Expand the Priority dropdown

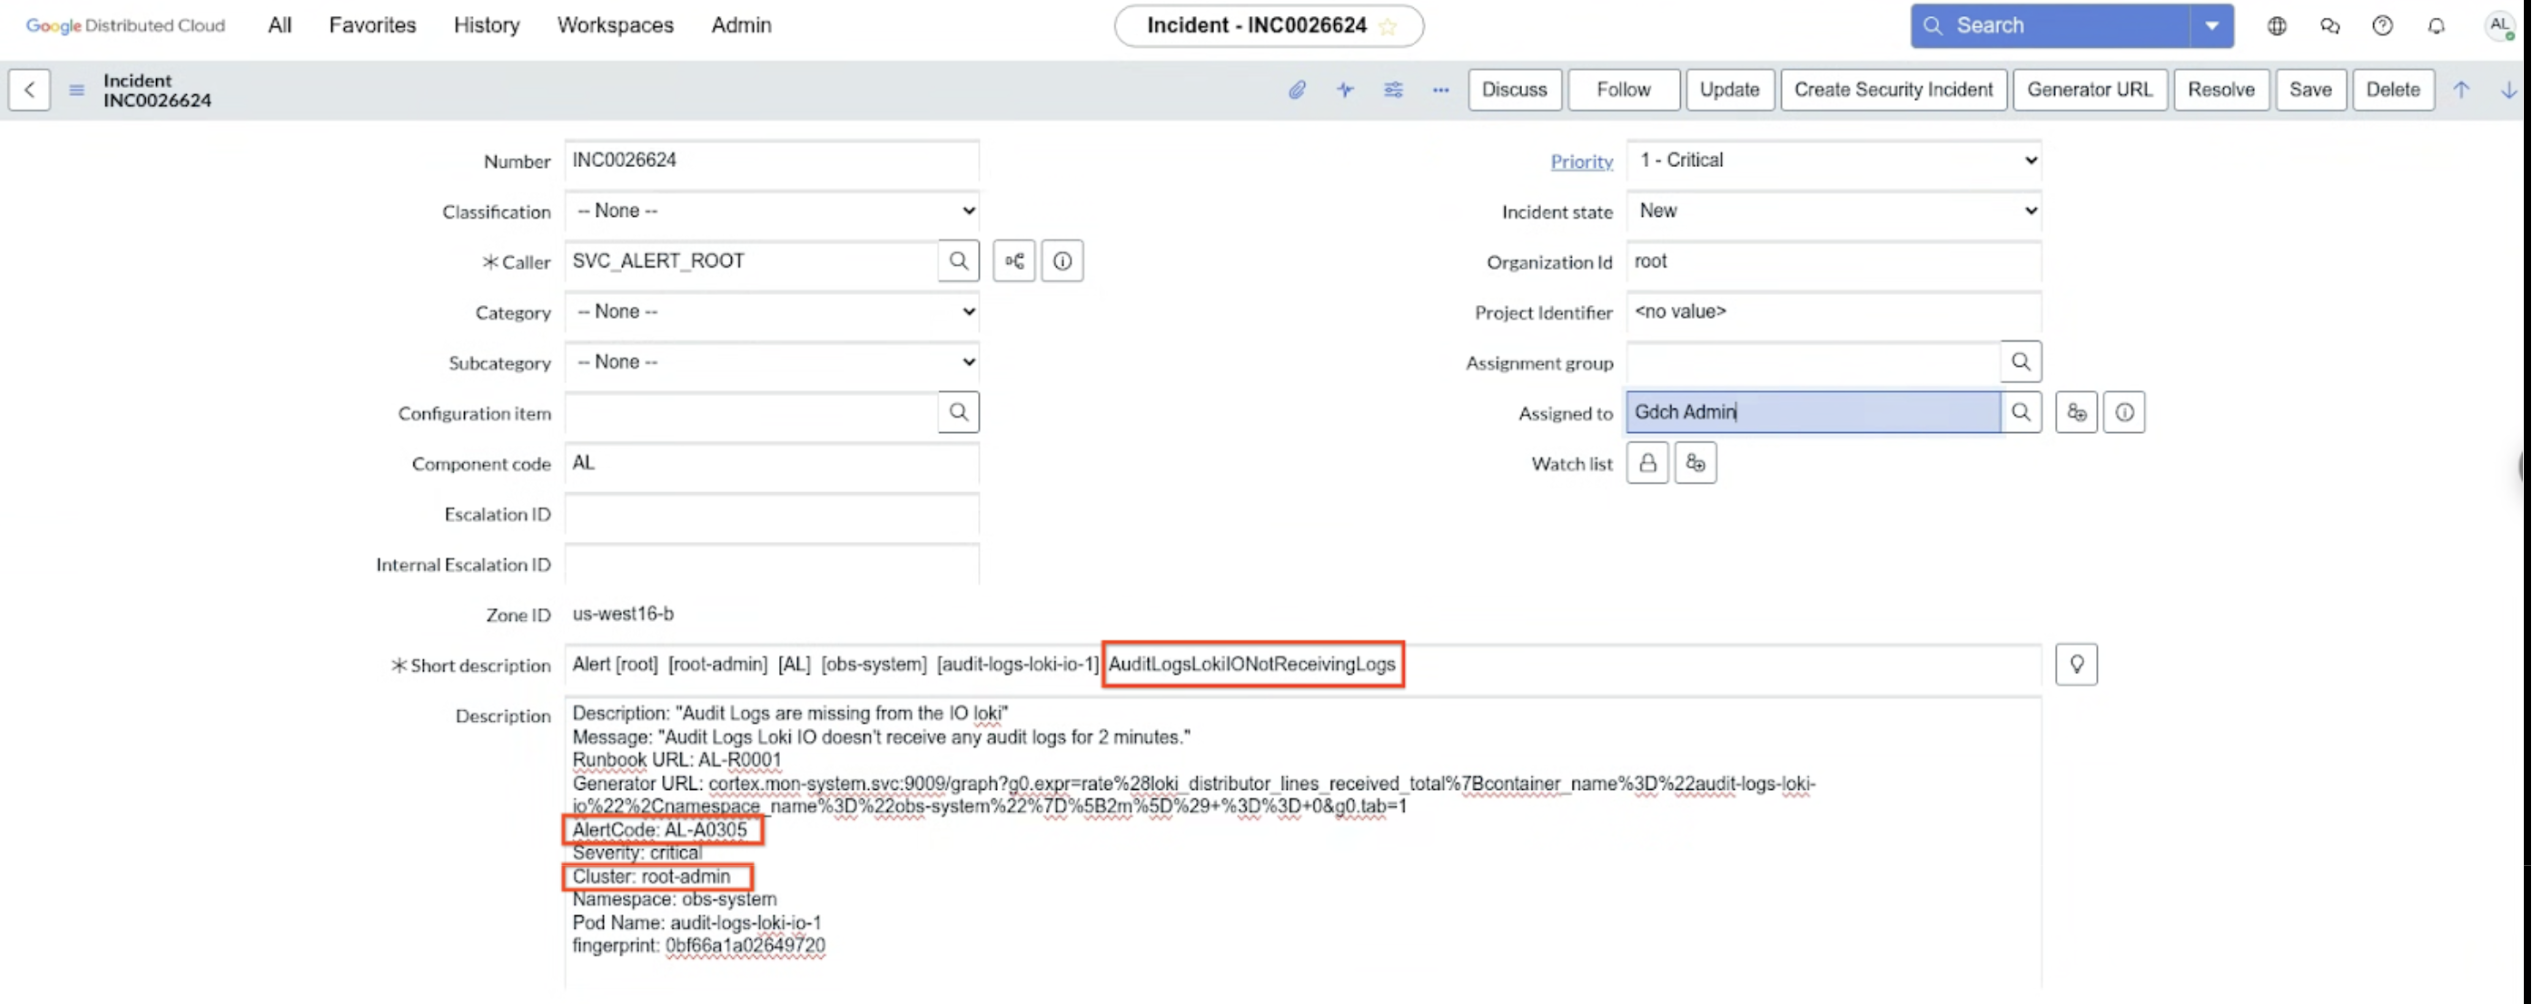[x=1833, y=160]
